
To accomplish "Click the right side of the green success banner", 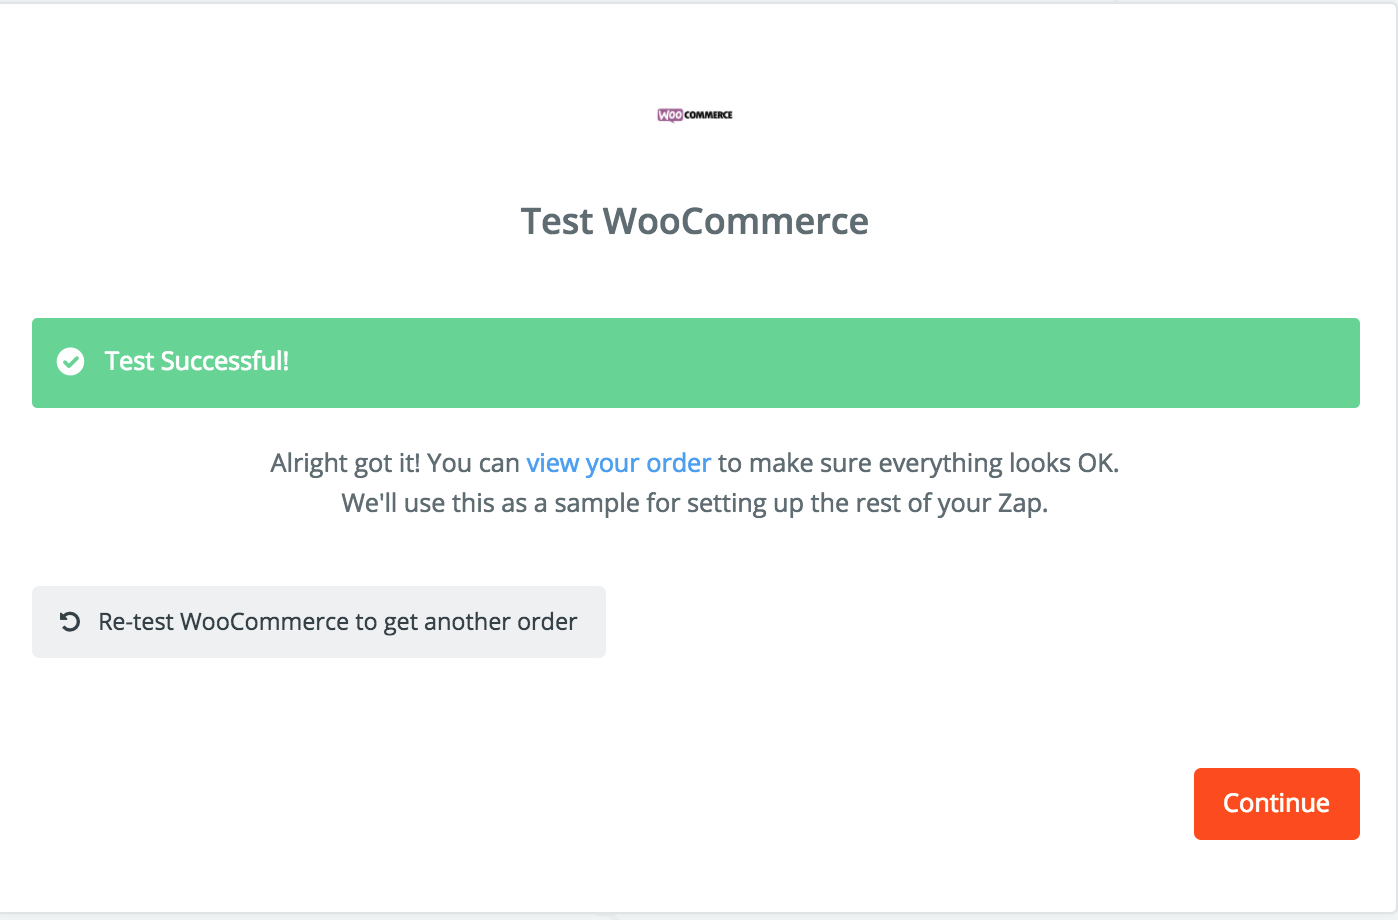I will [x=1100, y=362].
